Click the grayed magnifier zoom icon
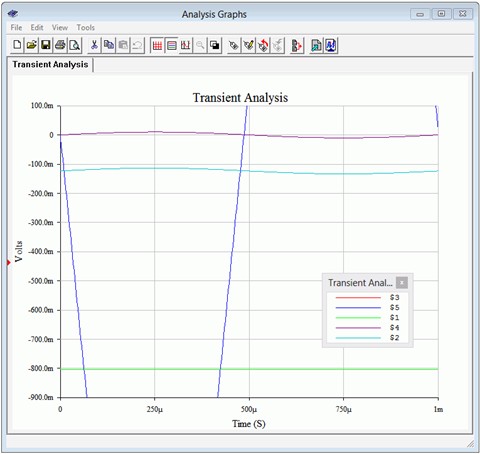This screenshot has width=480, height=454. pyautogui.click(x=200, y=45)
